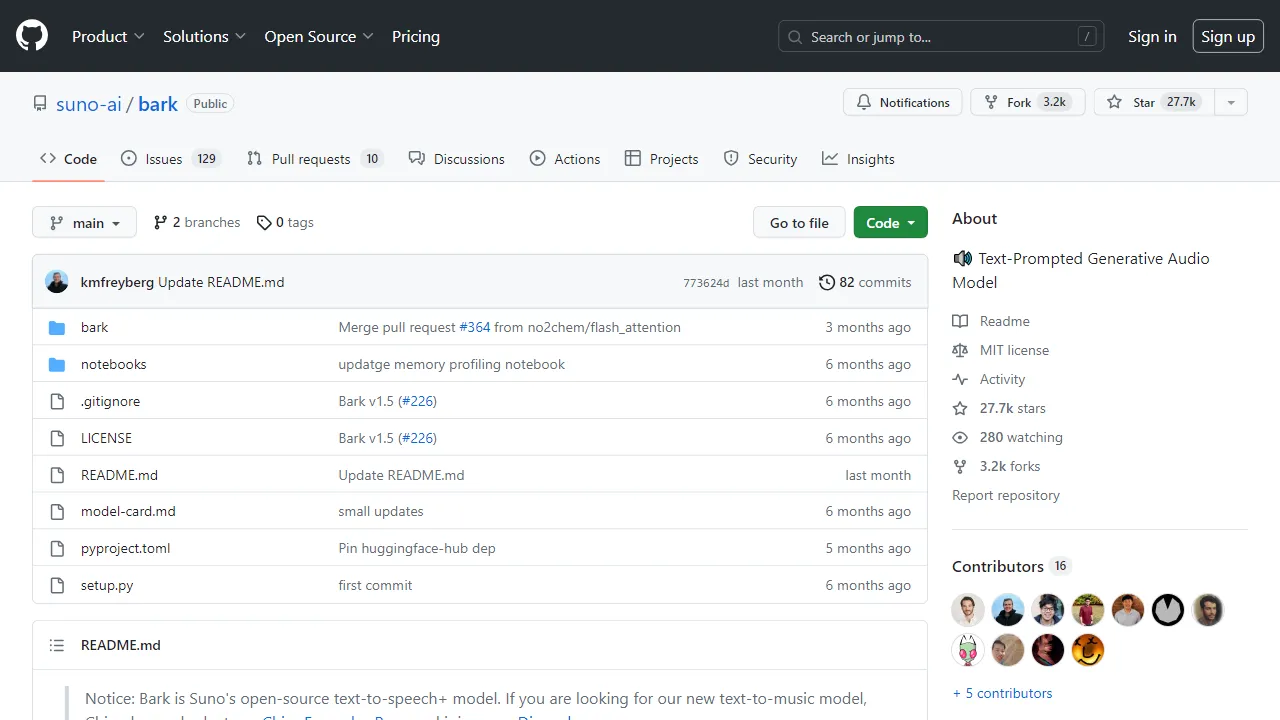Show the + 5 contributors link
Image resolution: width=1280 pixels, height=720 pixels.
pos(1002,693)
